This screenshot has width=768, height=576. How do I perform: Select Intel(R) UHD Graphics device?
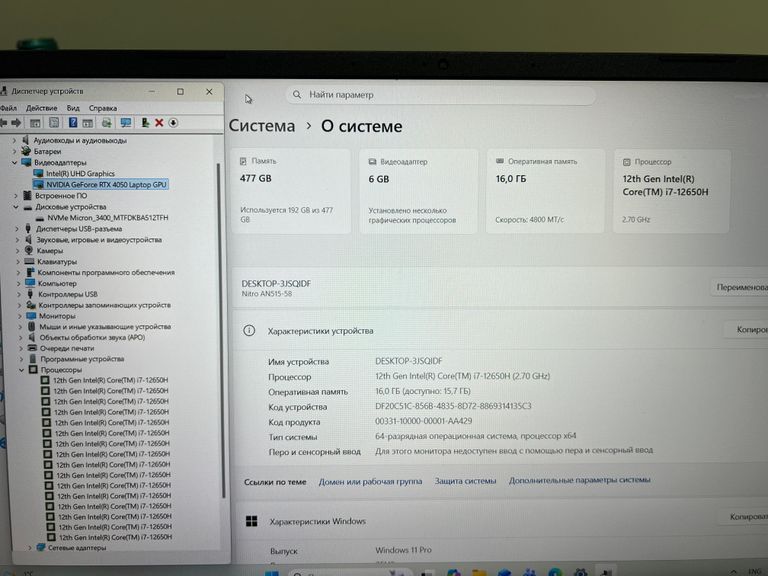[80, 173]
